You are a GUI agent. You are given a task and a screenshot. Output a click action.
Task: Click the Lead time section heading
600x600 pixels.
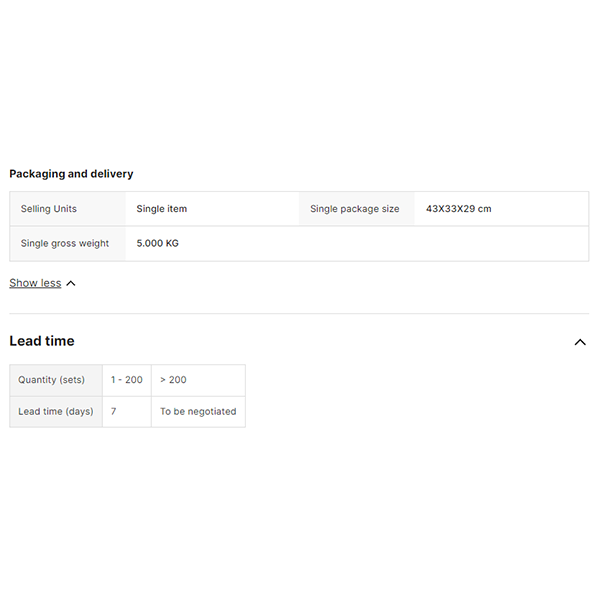[x=42, y=341]
